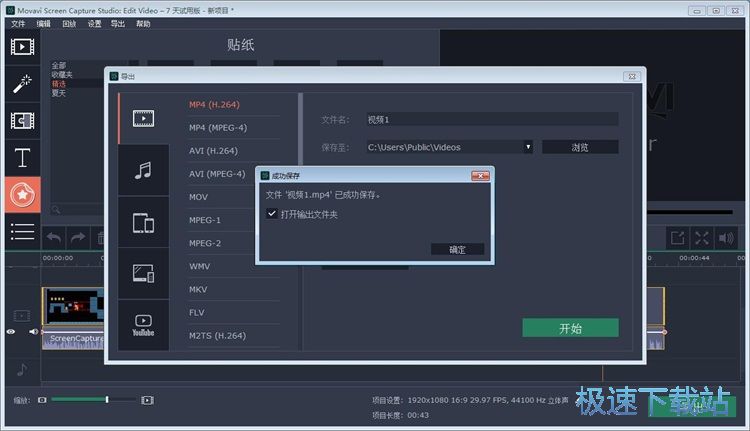Open the More tools list icon
Screen dimensions: 750x431
(x=22, y=232)
